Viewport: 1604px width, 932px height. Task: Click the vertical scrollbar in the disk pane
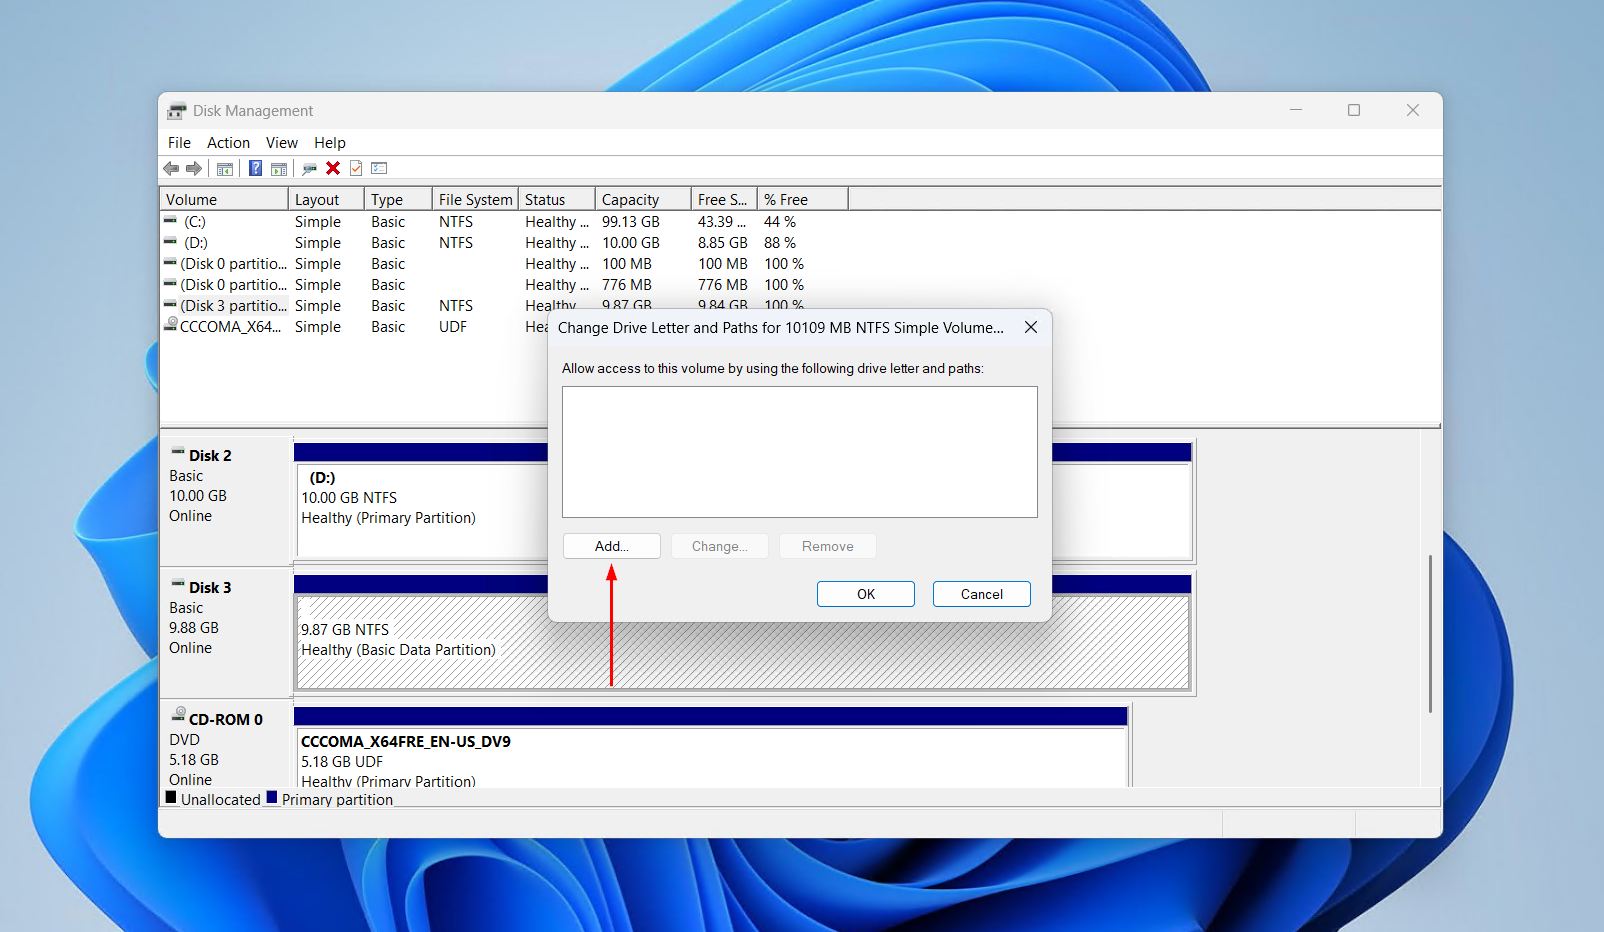[x=1431, y=634]
